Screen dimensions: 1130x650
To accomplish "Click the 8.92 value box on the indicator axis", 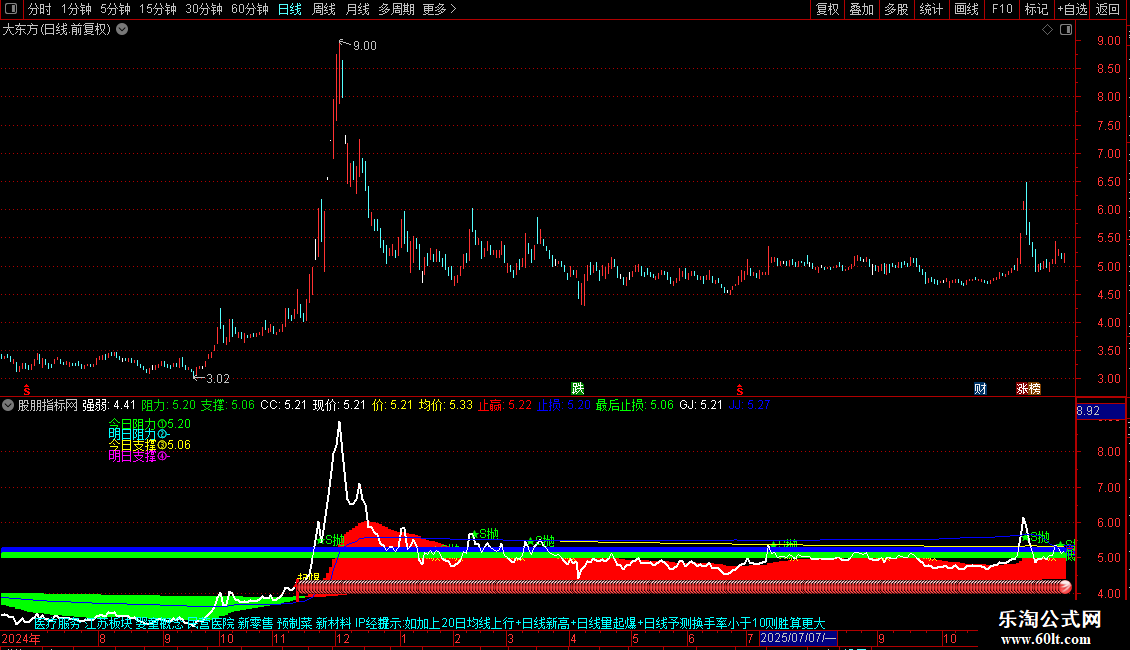I will click(1100, 411).
